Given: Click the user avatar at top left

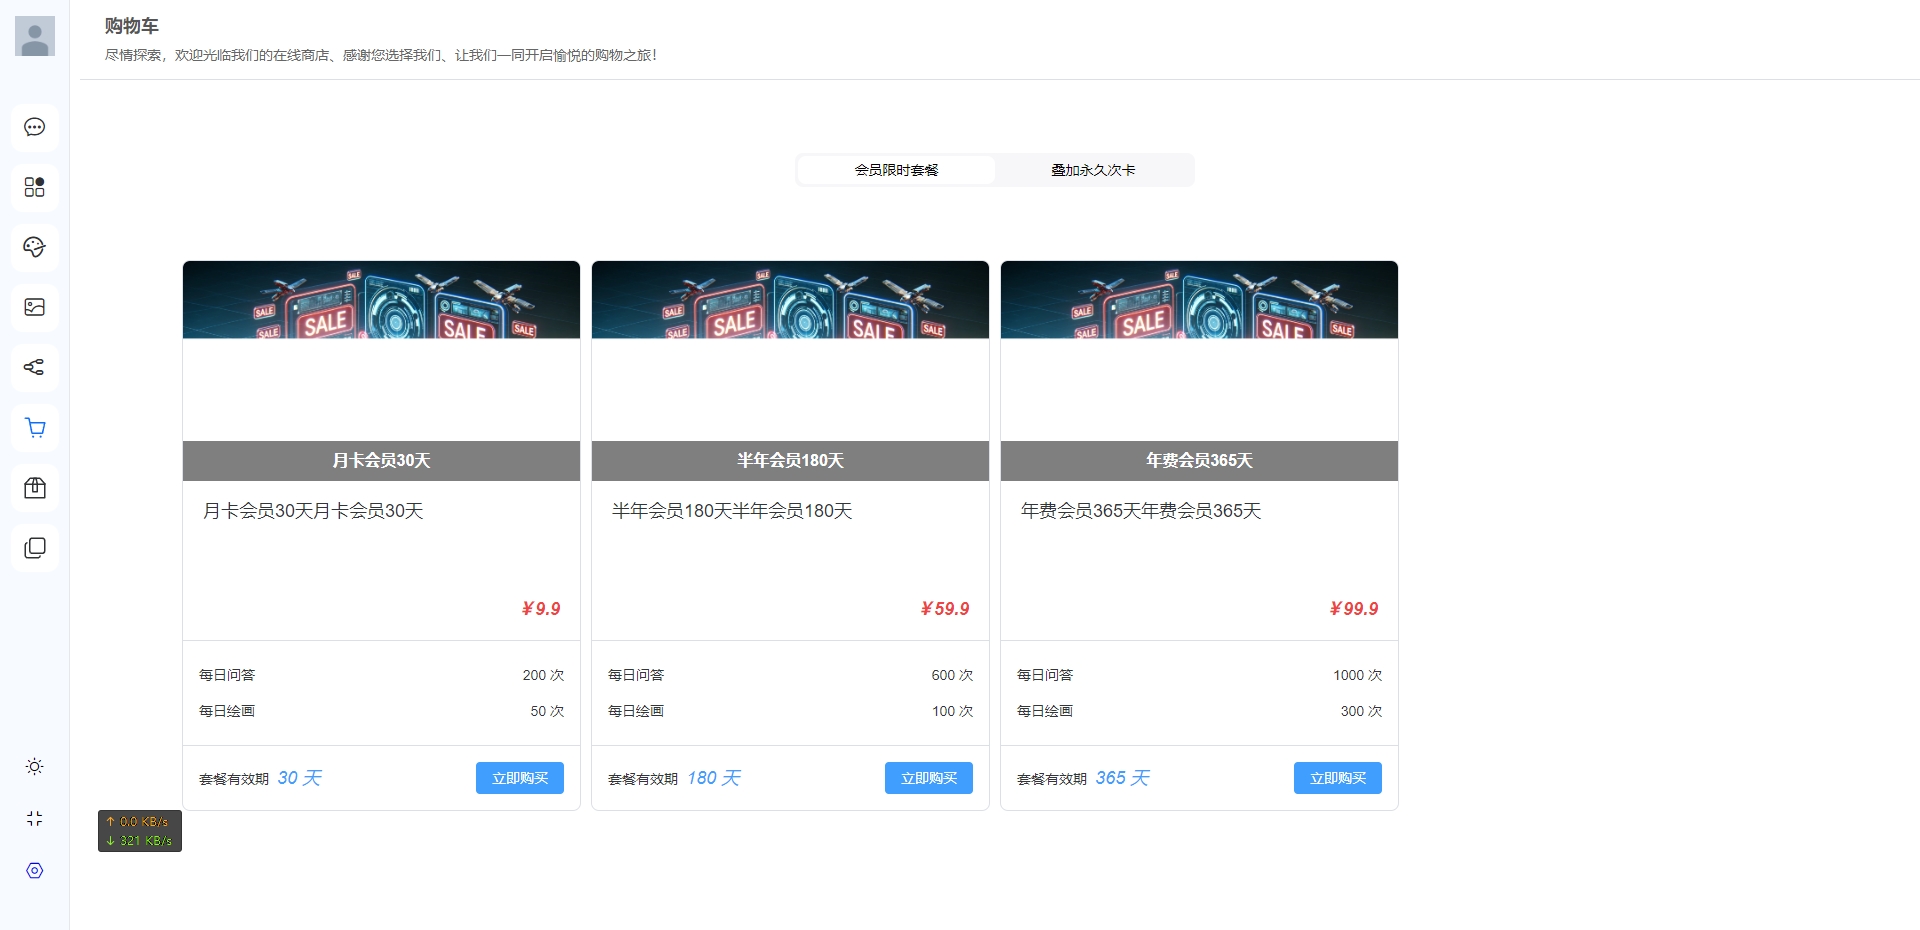Looking at the screenshot, I should point(35,36).
